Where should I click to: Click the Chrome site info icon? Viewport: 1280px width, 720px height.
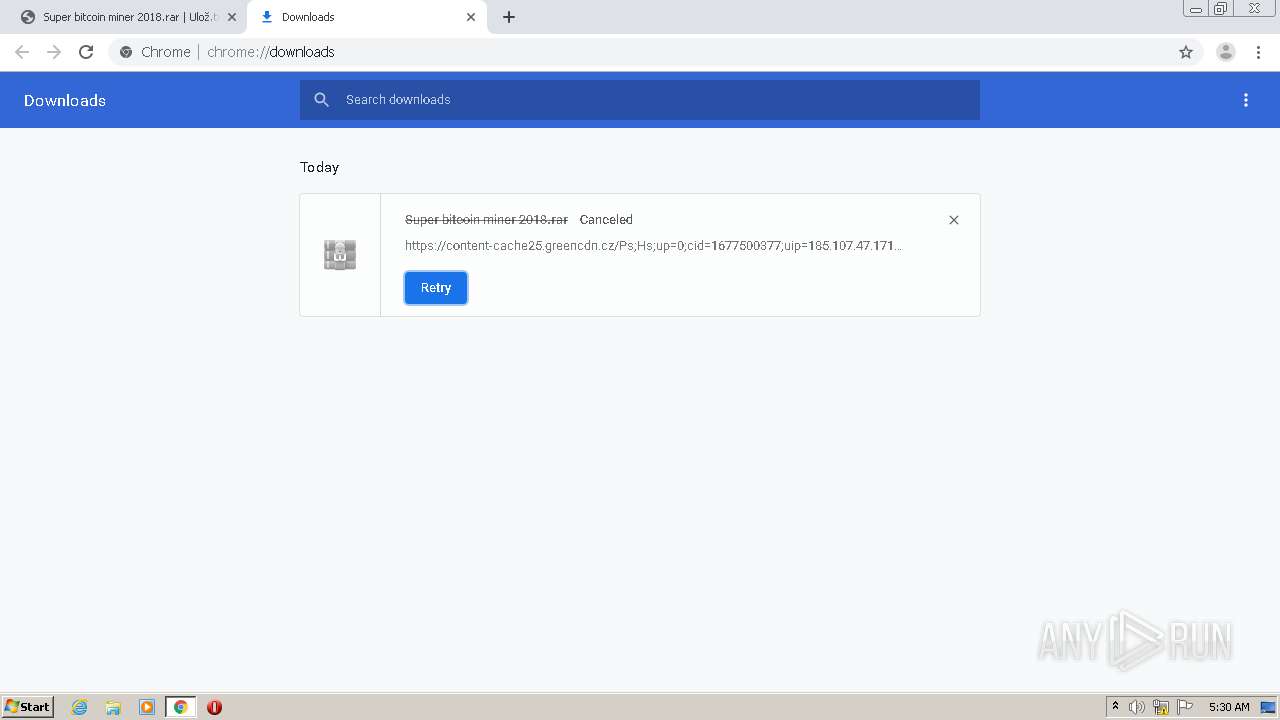pos(126,52)
